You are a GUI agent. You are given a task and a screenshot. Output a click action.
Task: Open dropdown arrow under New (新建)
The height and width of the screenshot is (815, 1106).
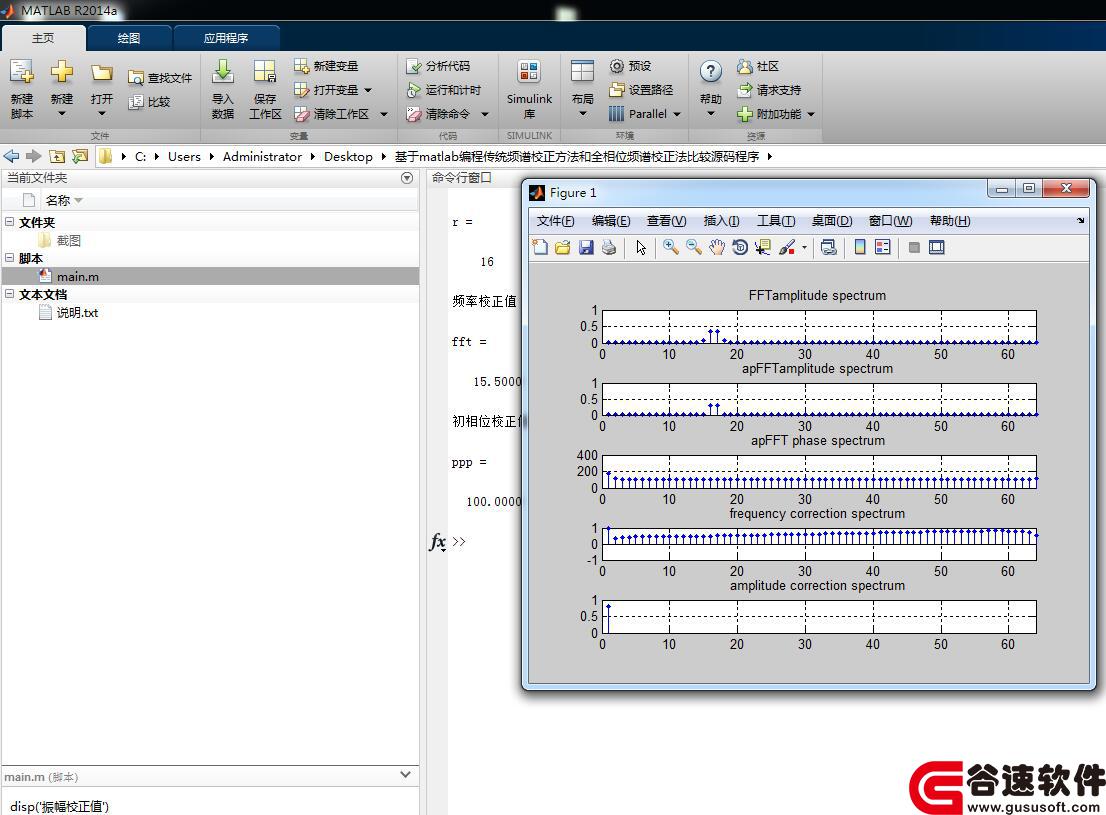point(61,114)
